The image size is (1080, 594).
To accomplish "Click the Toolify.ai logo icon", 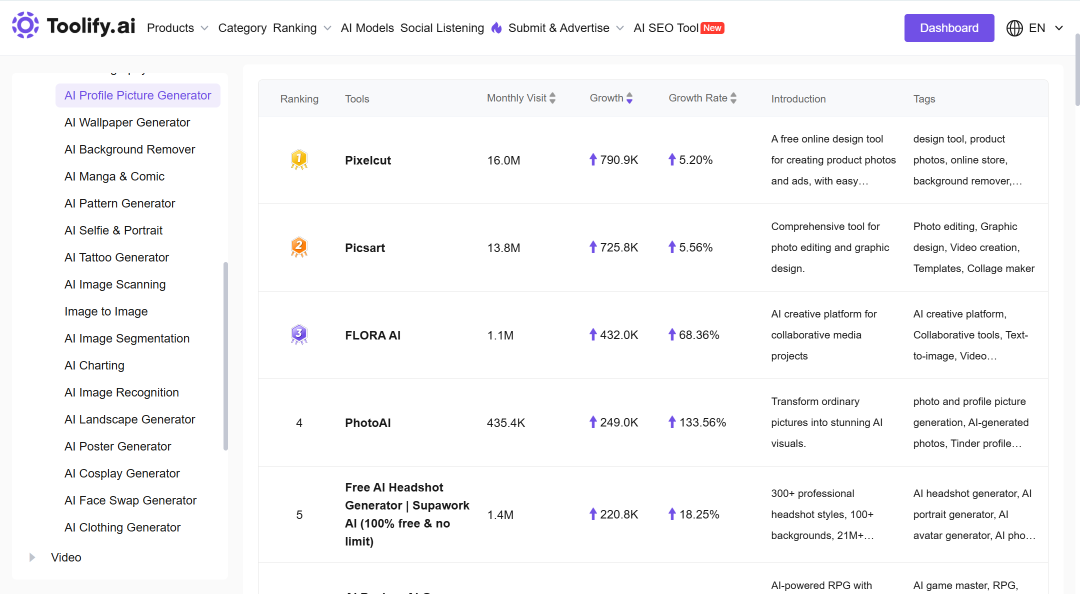I will (25, 25).
